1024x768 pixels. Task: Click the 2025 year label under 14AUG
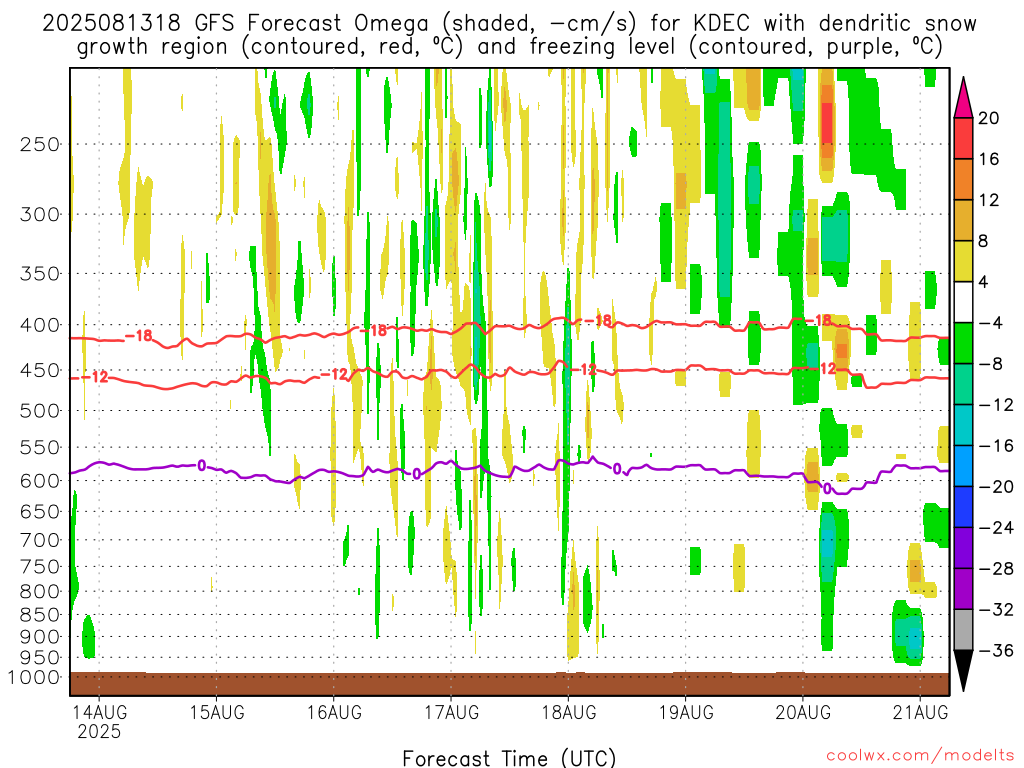(x=99, y=731)
